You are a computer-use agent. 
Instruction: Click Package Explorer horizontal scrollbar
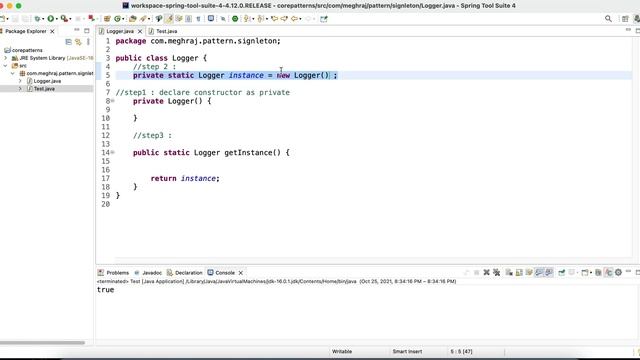42,343
